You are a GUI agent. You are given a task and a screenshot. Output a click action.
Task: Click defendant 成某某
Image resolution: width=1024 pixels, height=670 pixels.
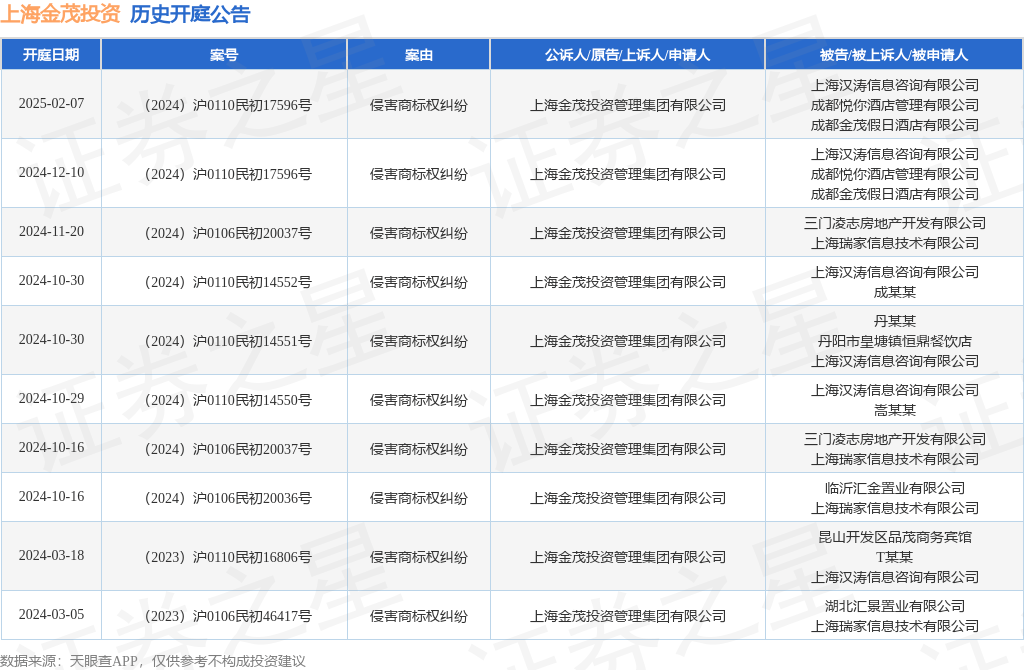895,292
